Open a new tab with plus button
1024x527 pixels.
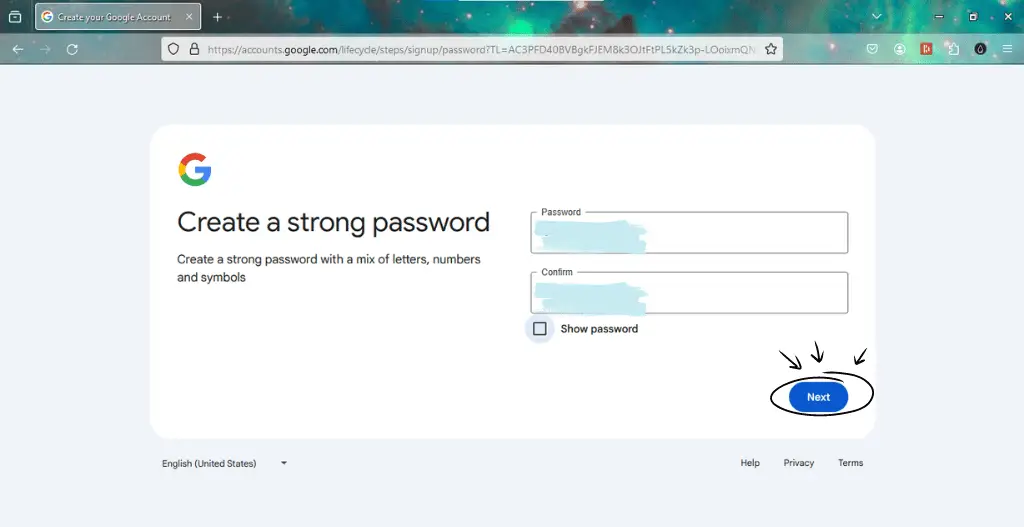coord(217,17)
